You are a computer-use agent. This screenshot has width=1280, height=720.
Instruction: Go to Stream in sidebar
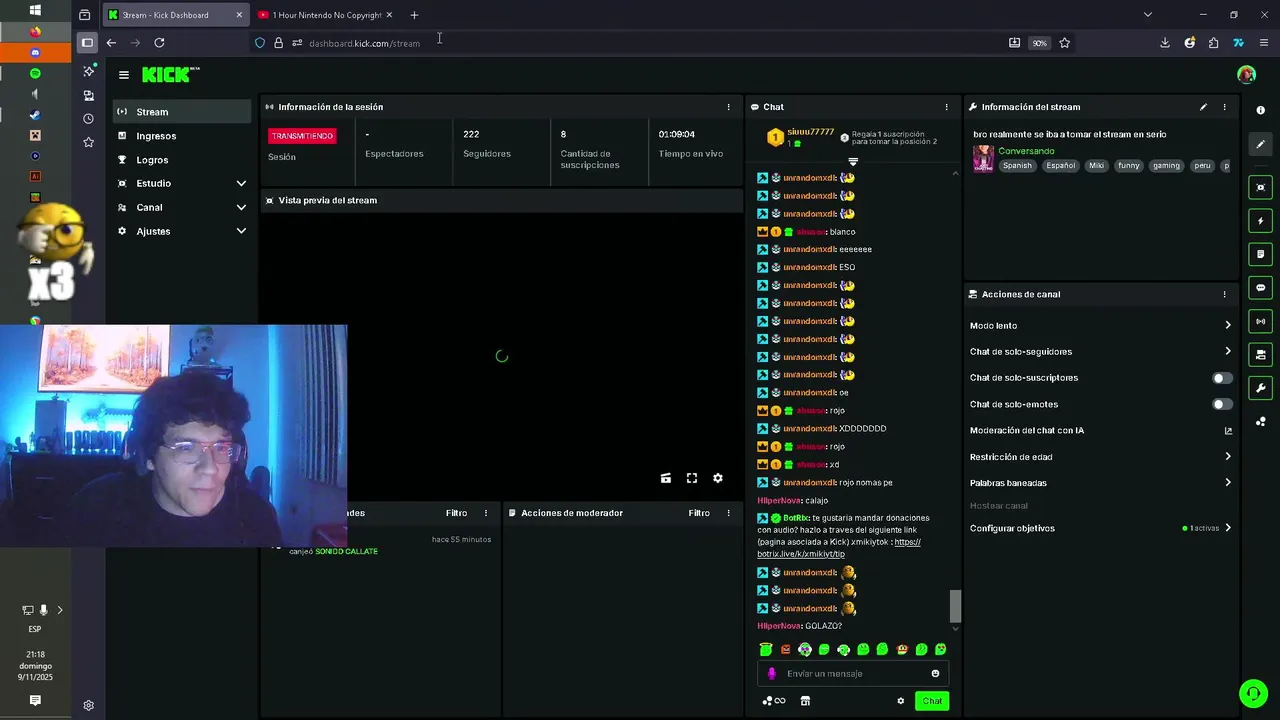tap(182, 112)
